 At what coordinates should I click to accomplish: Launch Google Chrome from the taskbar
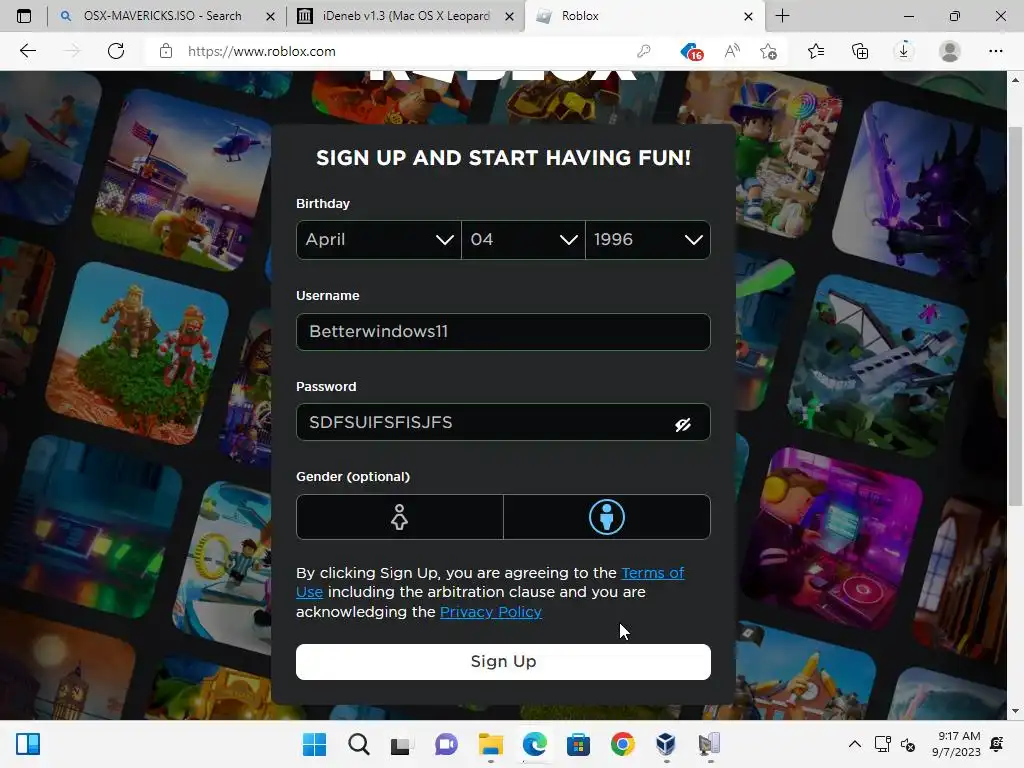(622, 744)
